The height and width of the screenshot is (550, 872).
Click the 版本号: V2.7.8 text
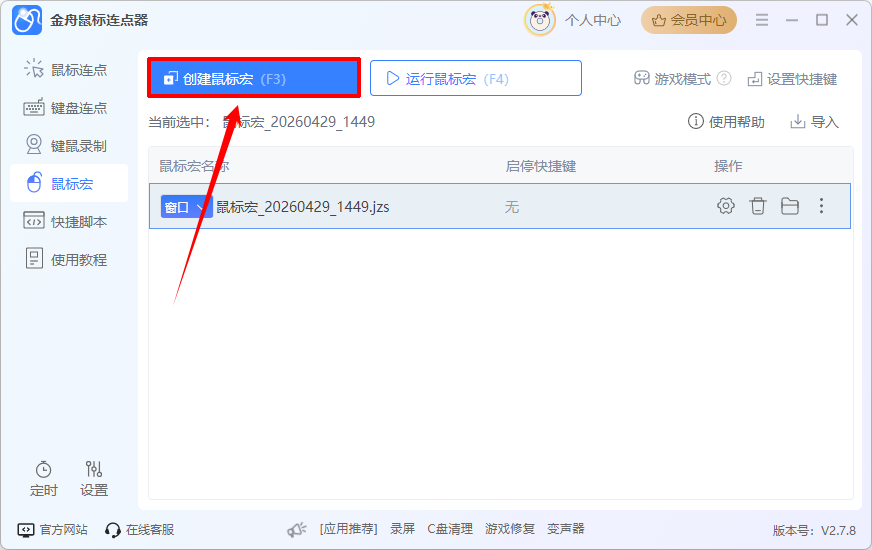coord(814,531)
